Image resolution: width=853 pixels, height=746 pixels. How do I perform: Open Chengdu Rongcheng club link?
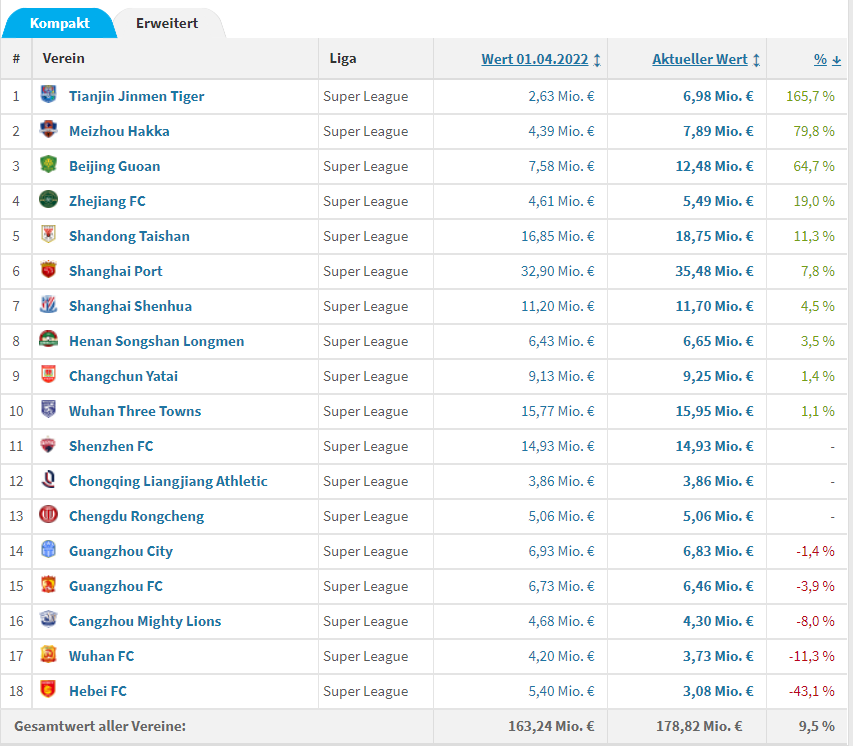(x=137, y=516)
